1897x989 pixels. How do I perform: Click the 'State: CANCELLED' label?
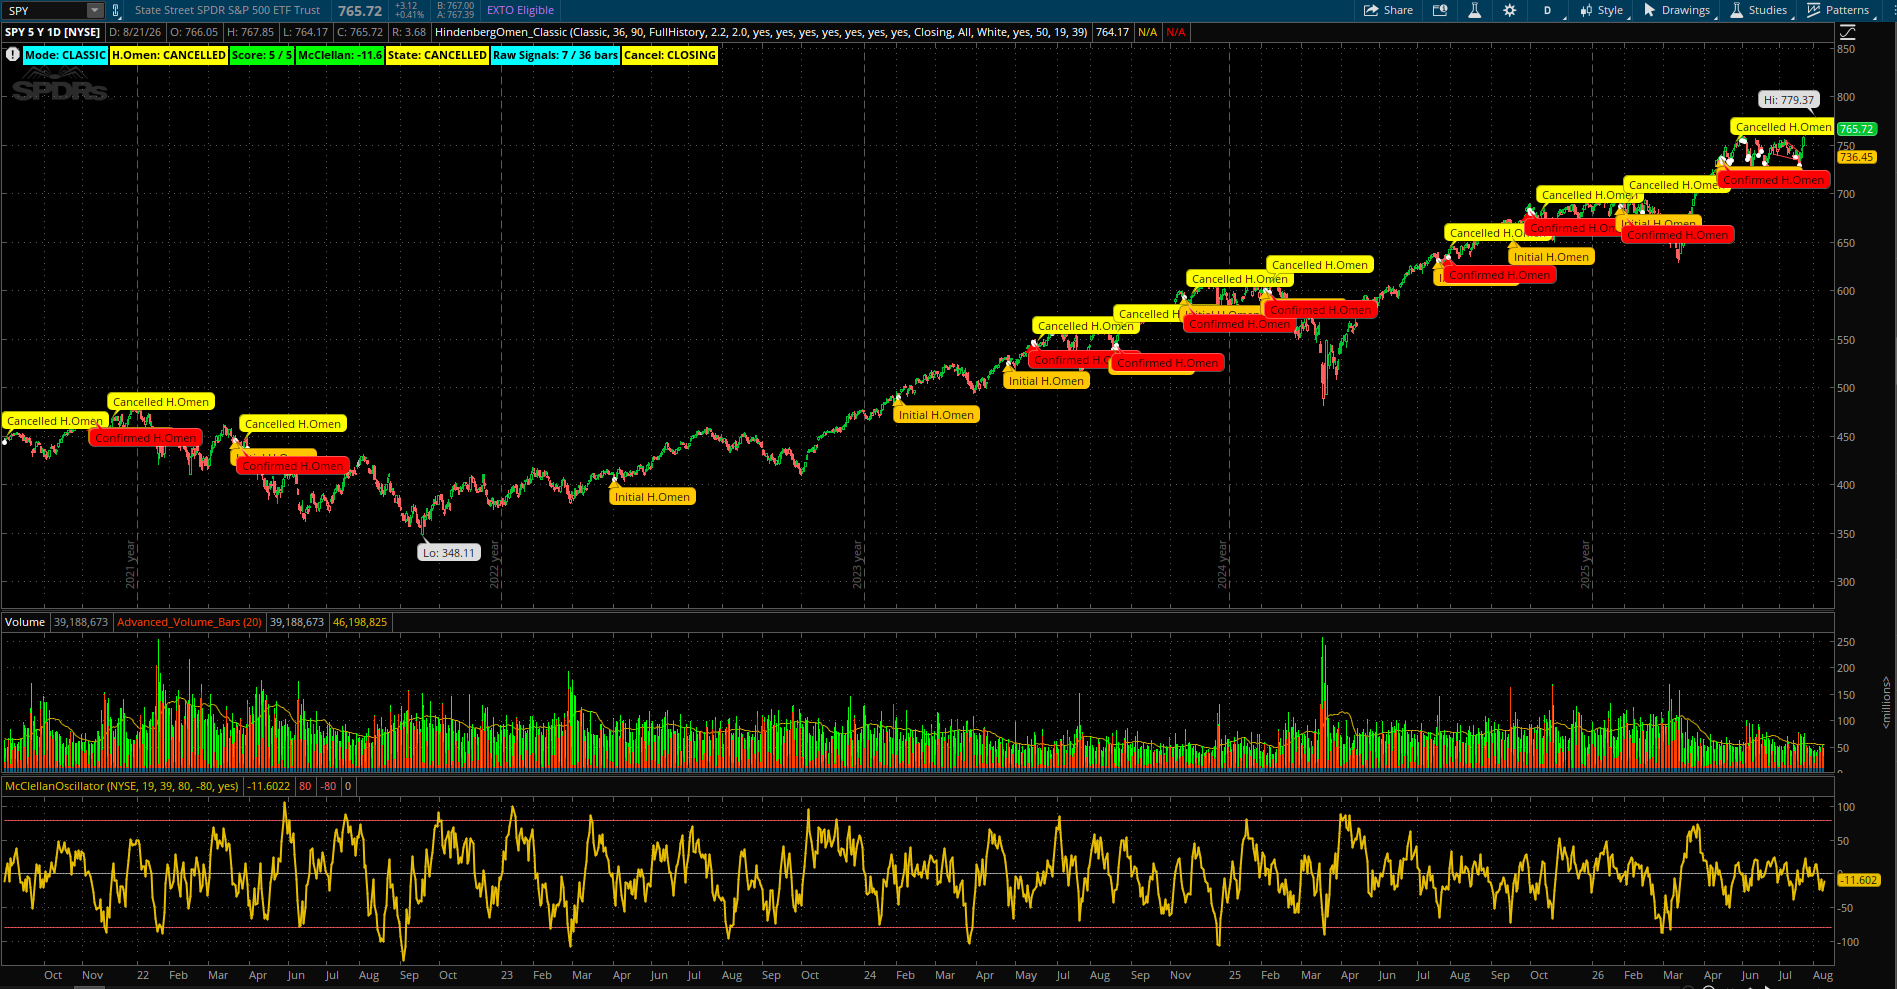click(437, 55)
